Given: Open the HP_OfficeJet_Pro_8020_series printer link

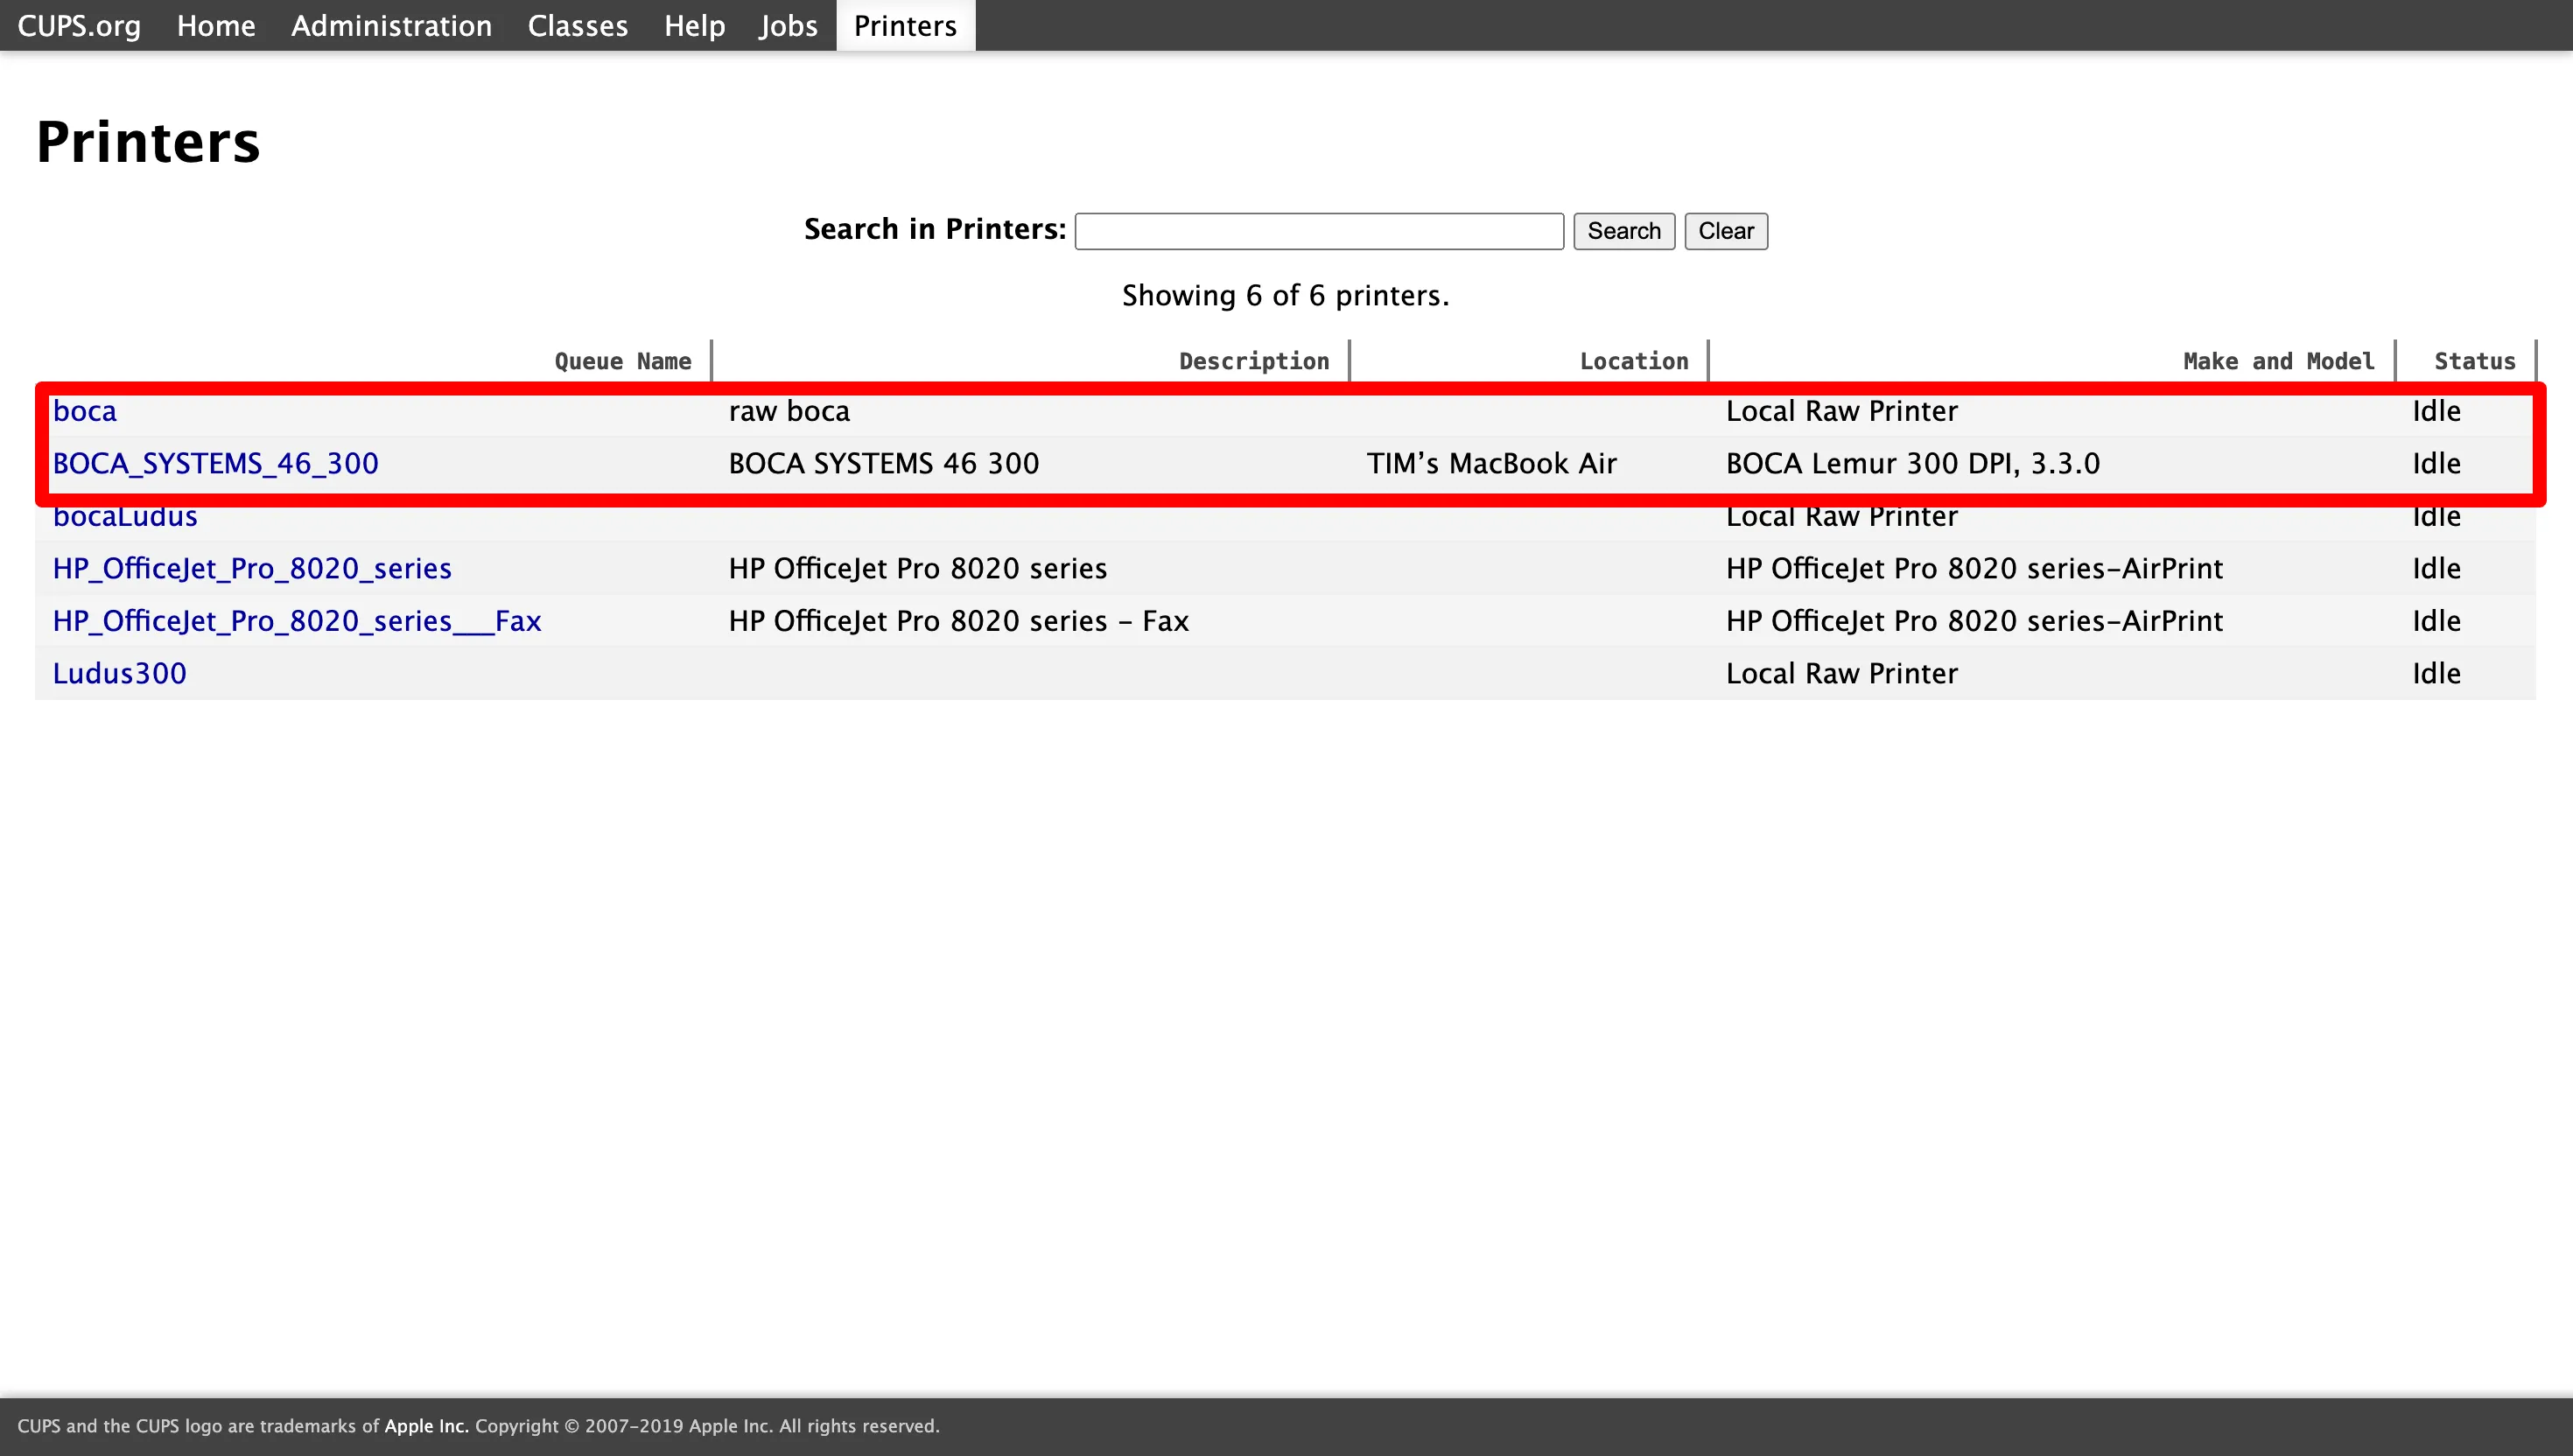Looking at the screenshot, I should click(x=252, y=568).
